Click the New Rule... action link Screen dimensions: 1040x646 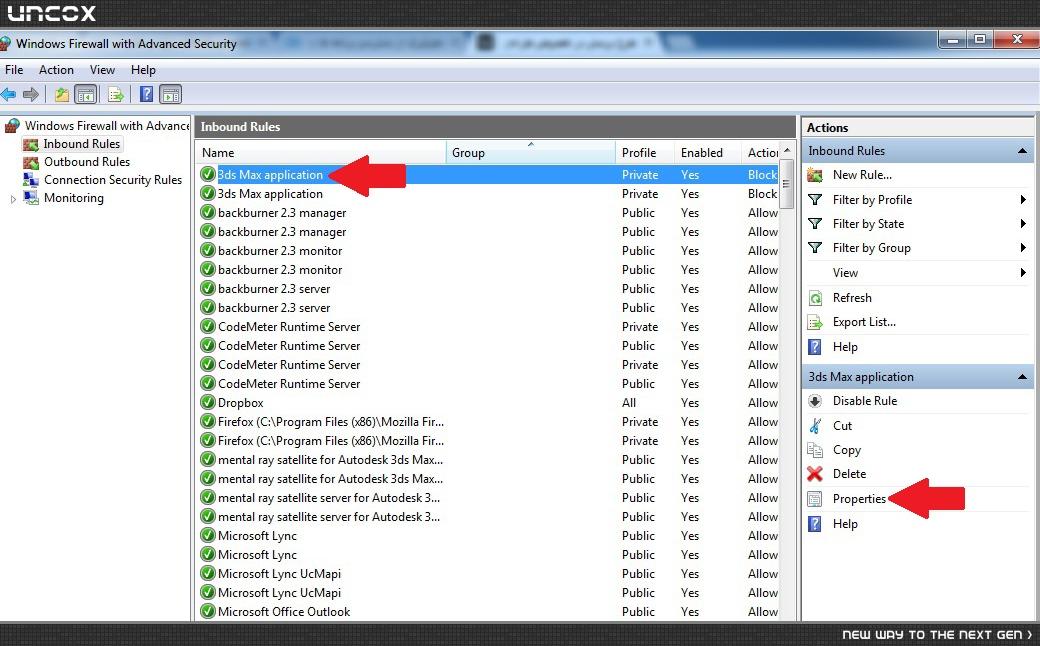pyautogui.click(x=862, y=175)
